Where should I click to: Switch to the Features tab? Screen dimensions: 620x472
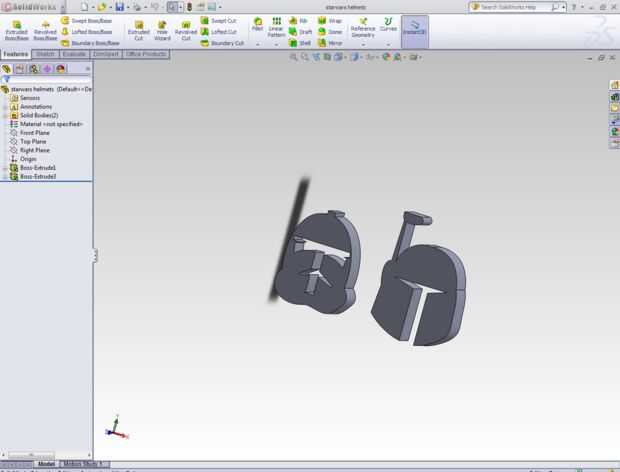click(16, 54)
